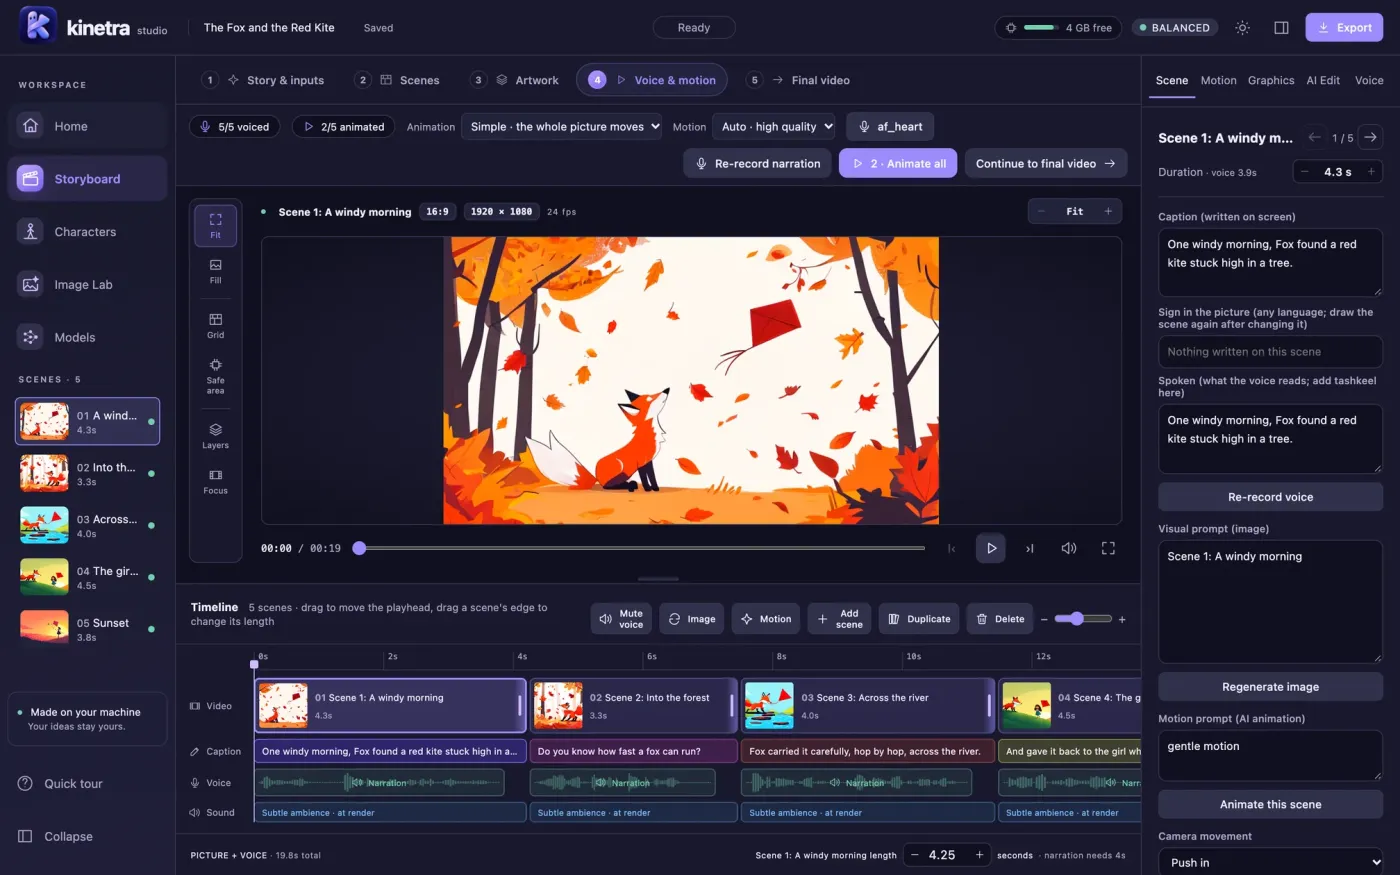Select the Fill view tool
The image size is (1400, 875).
(215, 271)
